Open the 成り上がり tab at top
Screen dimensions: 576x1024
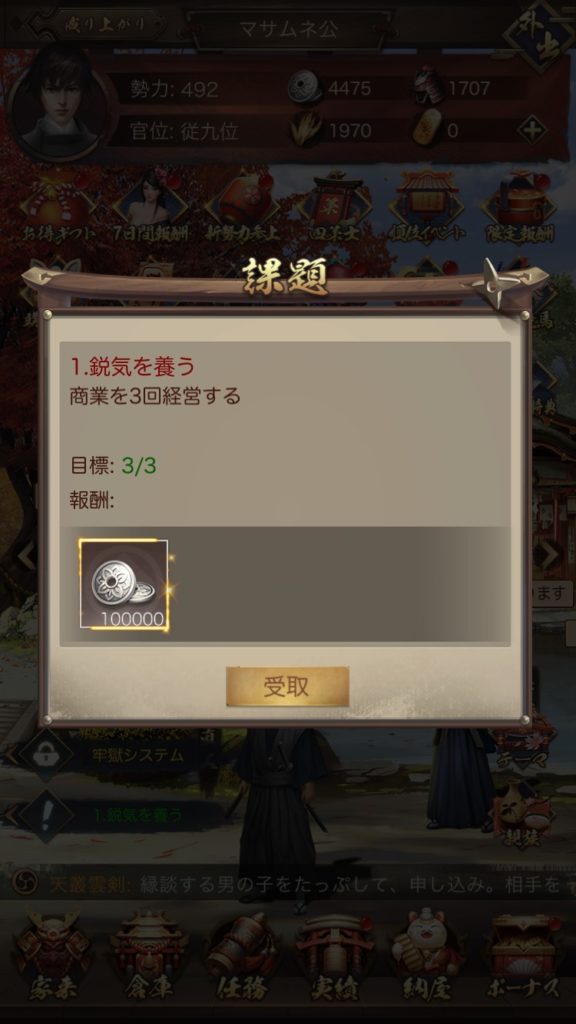point(106,24)
